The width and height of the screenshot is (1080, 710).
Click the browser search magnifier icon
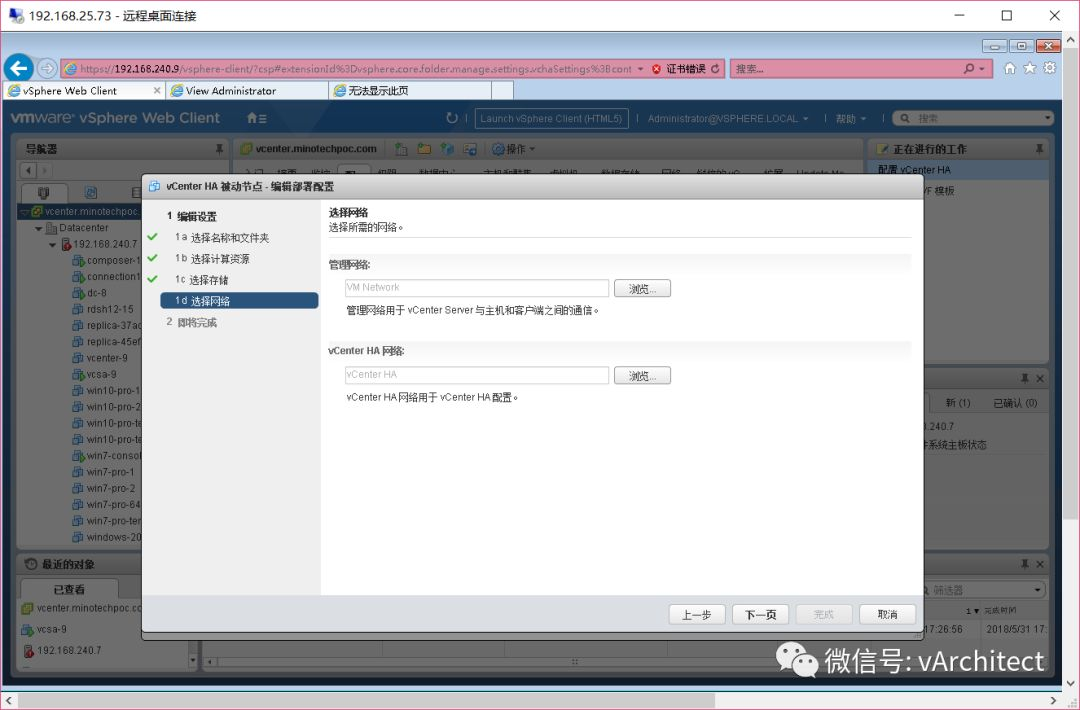[969, 68]
